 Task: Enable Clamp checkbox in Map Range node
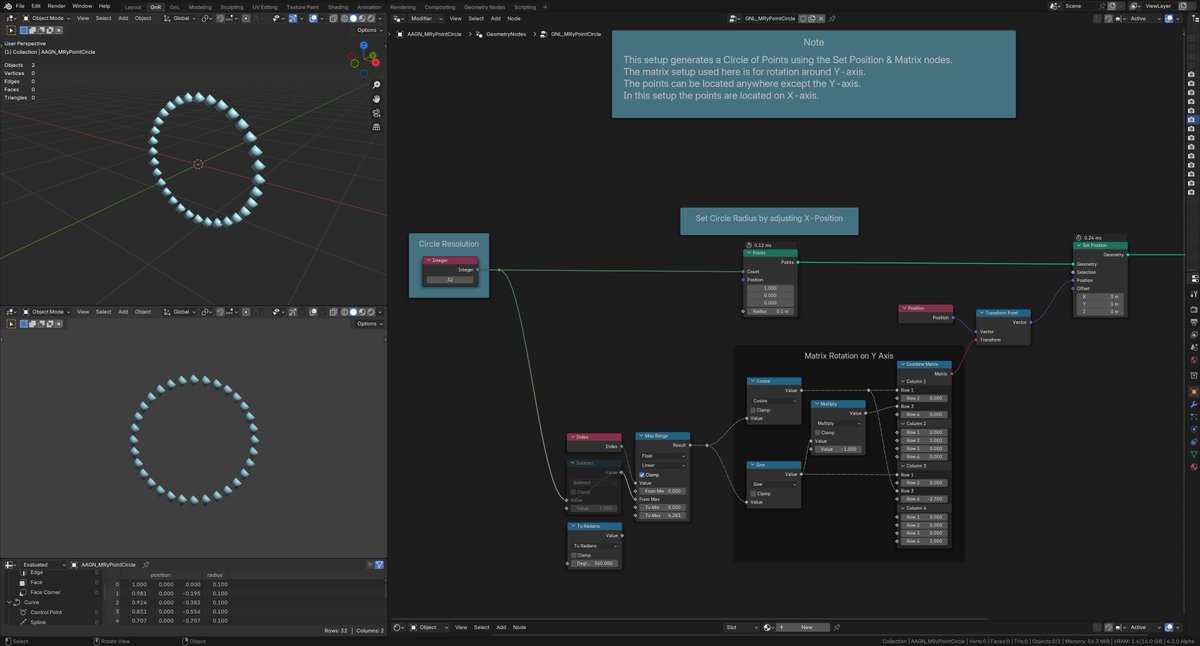tap(642, 475)
